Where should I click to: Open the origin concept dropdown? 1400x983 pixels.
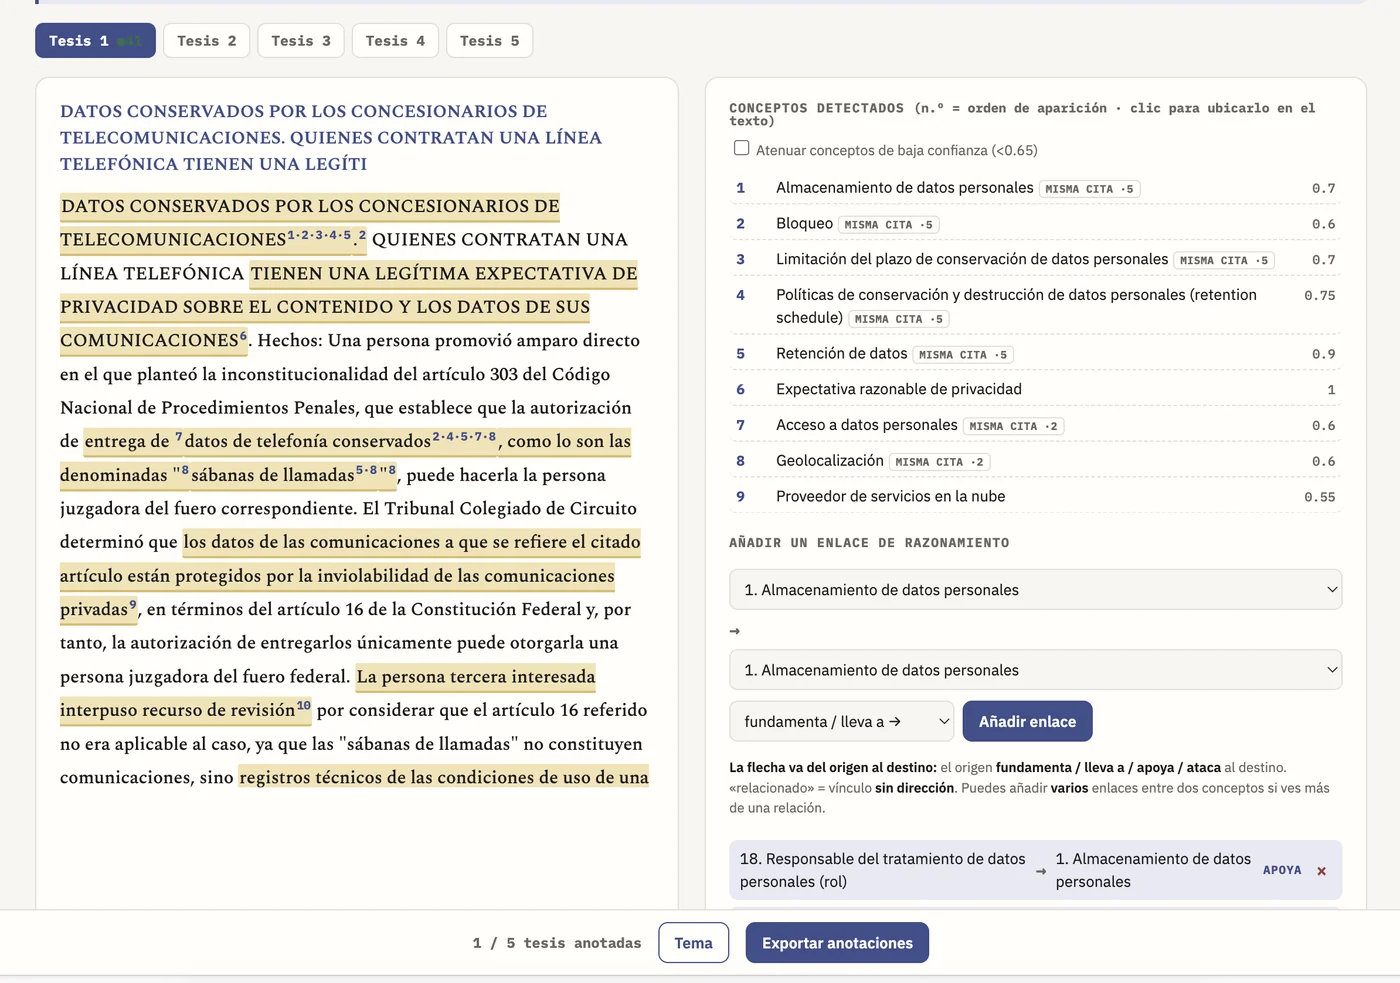click(x=1035, y=590)
